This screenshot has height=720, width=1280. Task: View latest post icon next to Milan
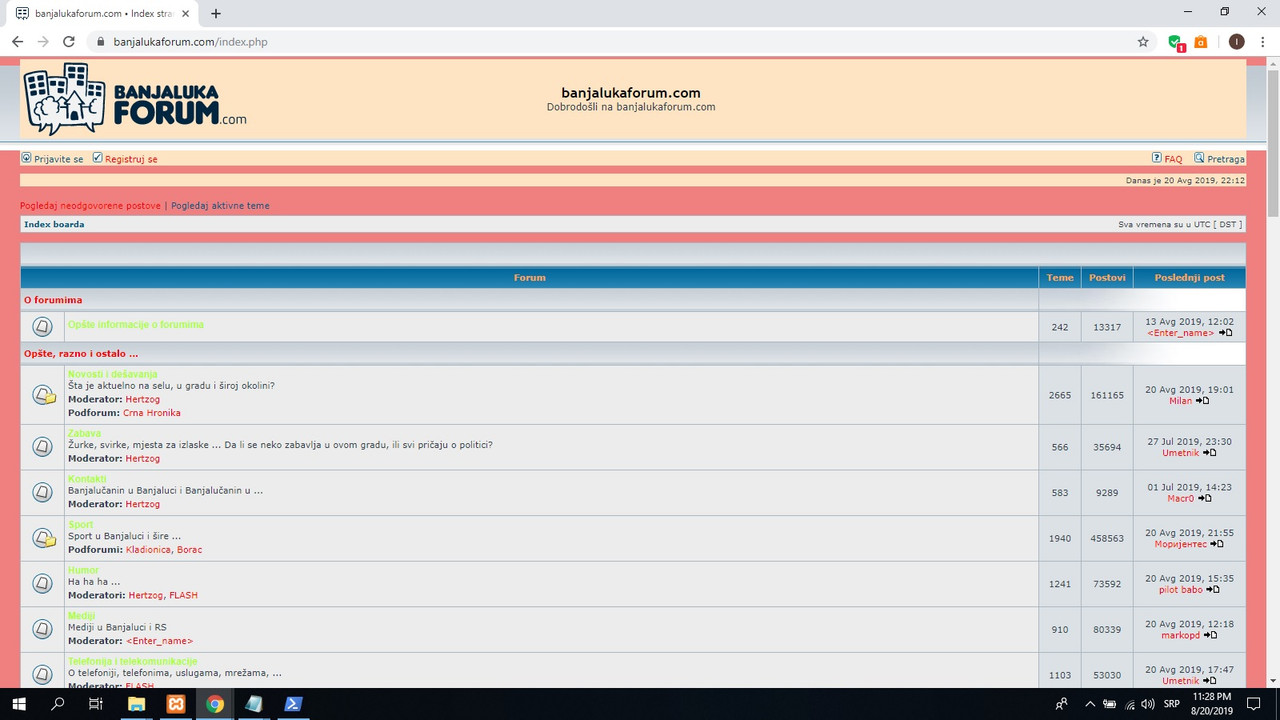point(1203,401)
